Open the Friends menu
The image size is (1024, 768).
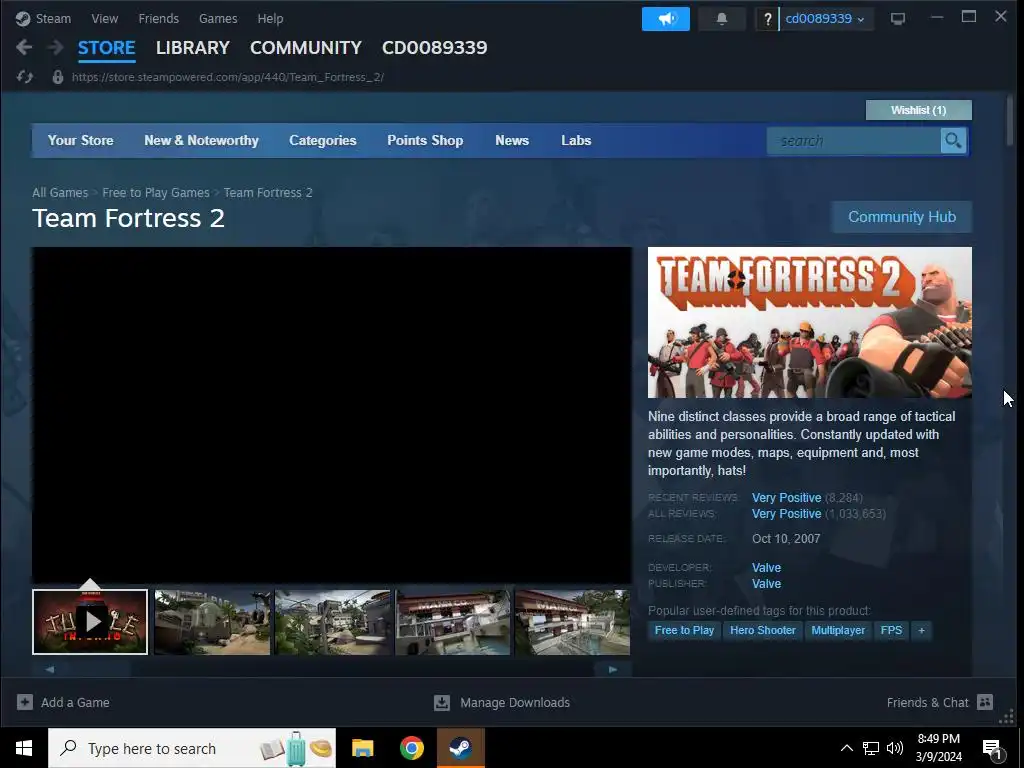coord(158,18)
